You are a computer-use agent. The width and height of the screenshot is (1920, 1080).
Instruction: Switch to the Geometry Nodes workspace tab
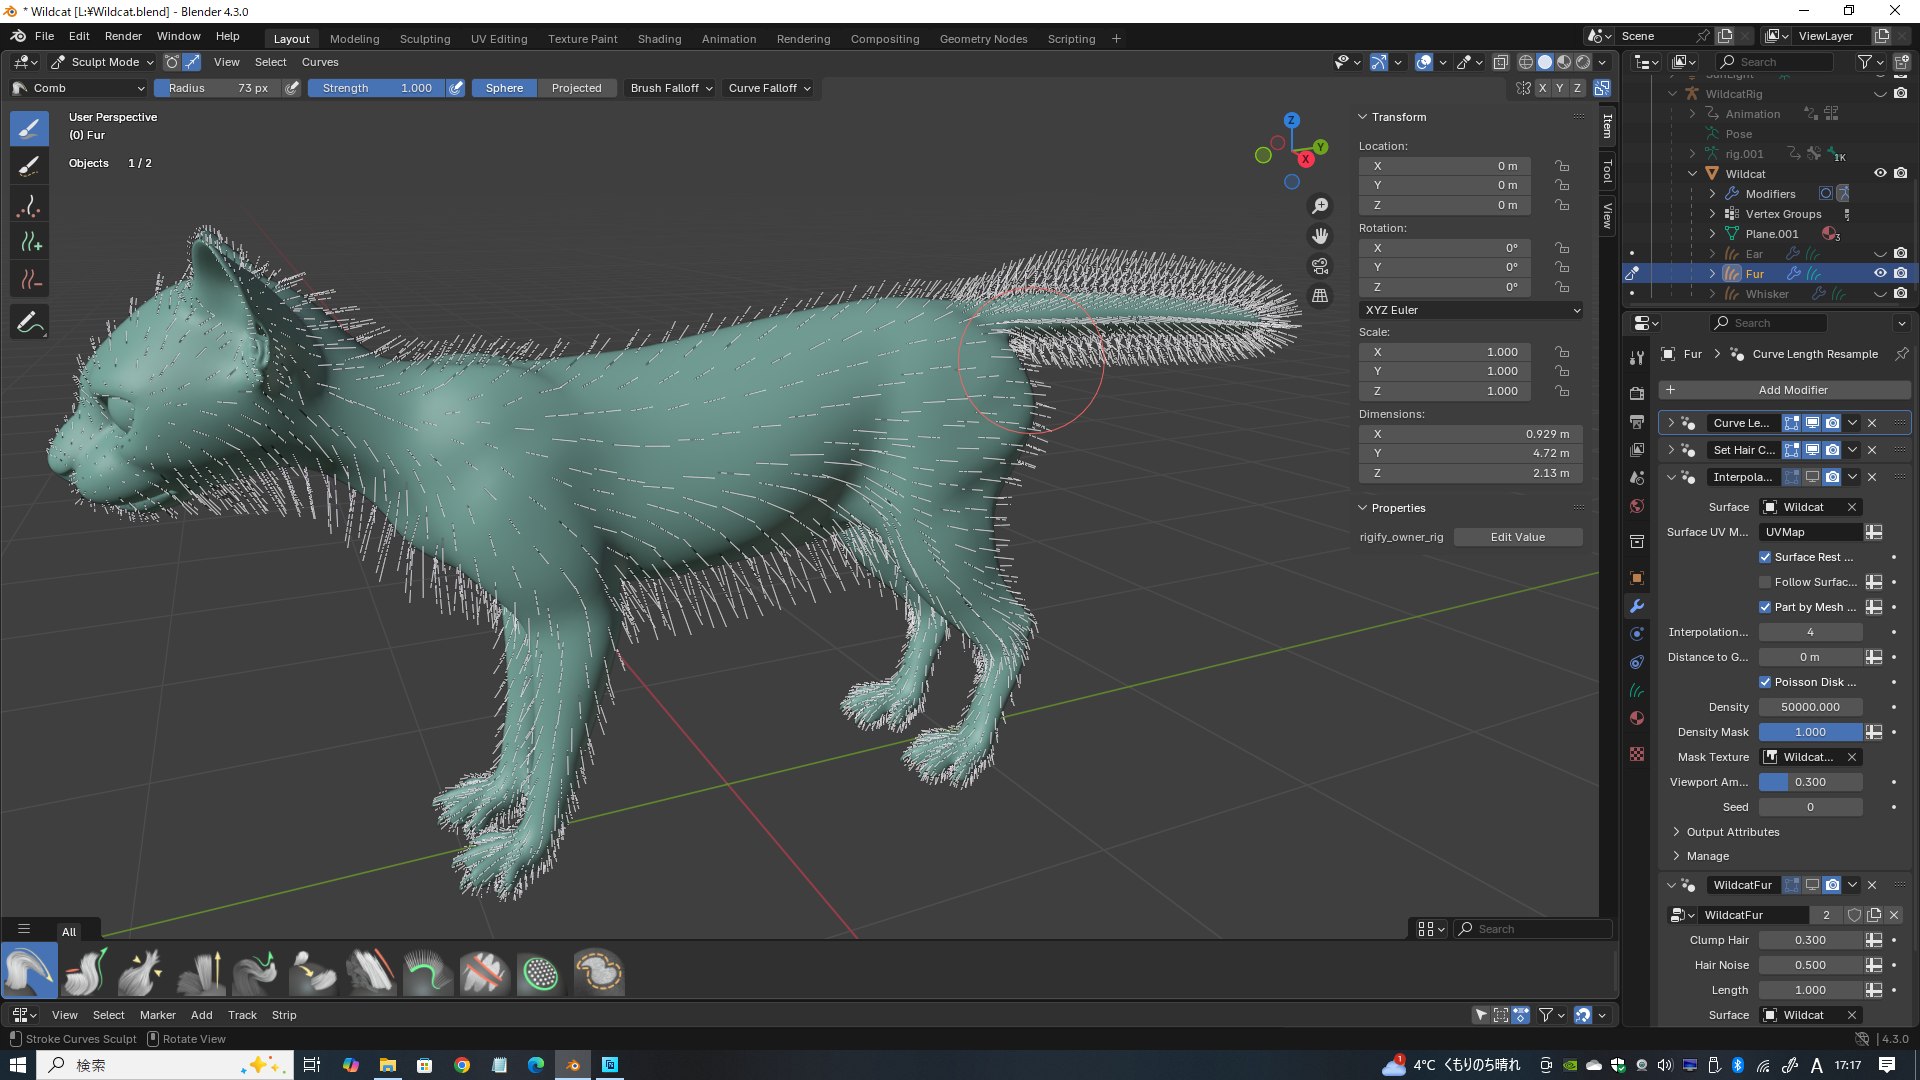(x=983, y=39)
